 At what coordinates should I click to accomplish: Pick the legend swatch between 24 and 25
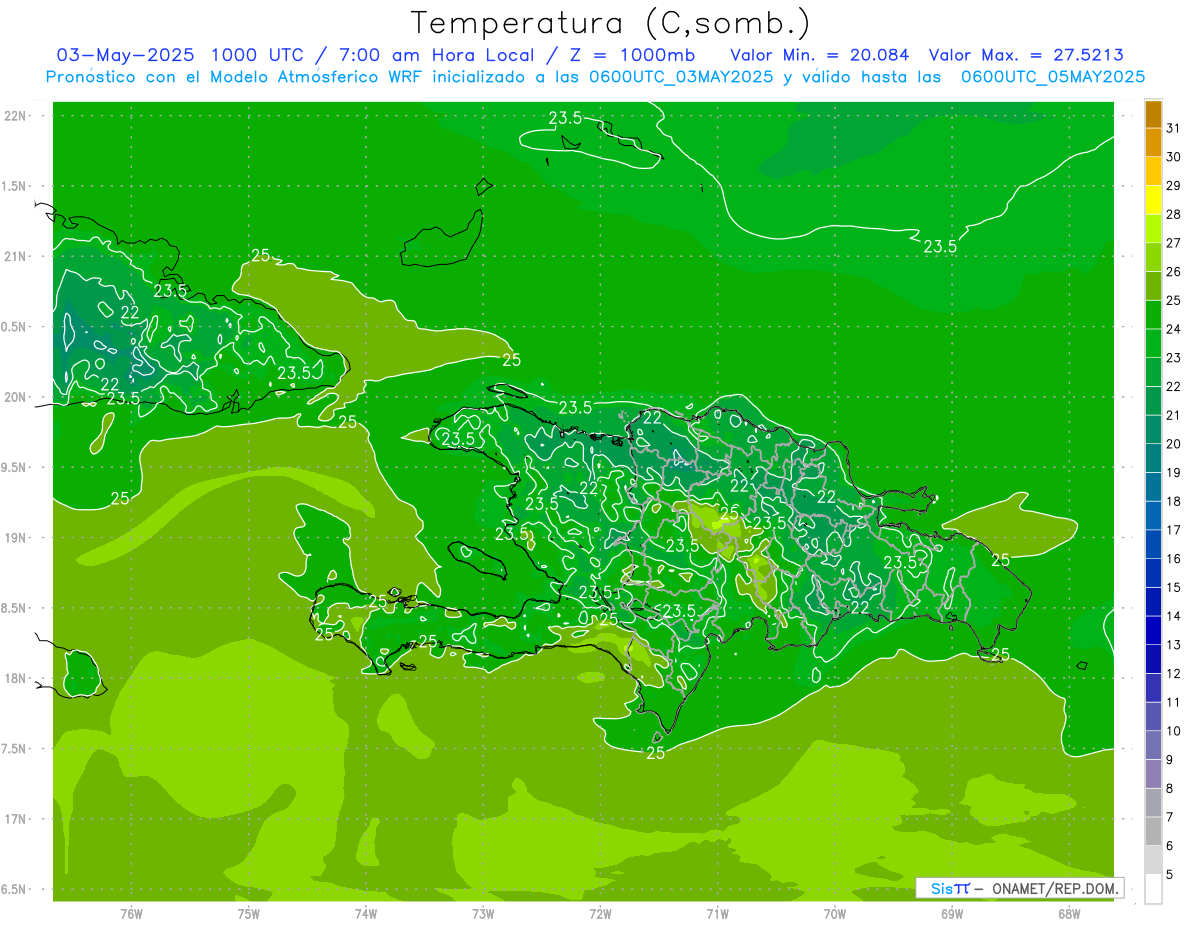[1153, 314]
